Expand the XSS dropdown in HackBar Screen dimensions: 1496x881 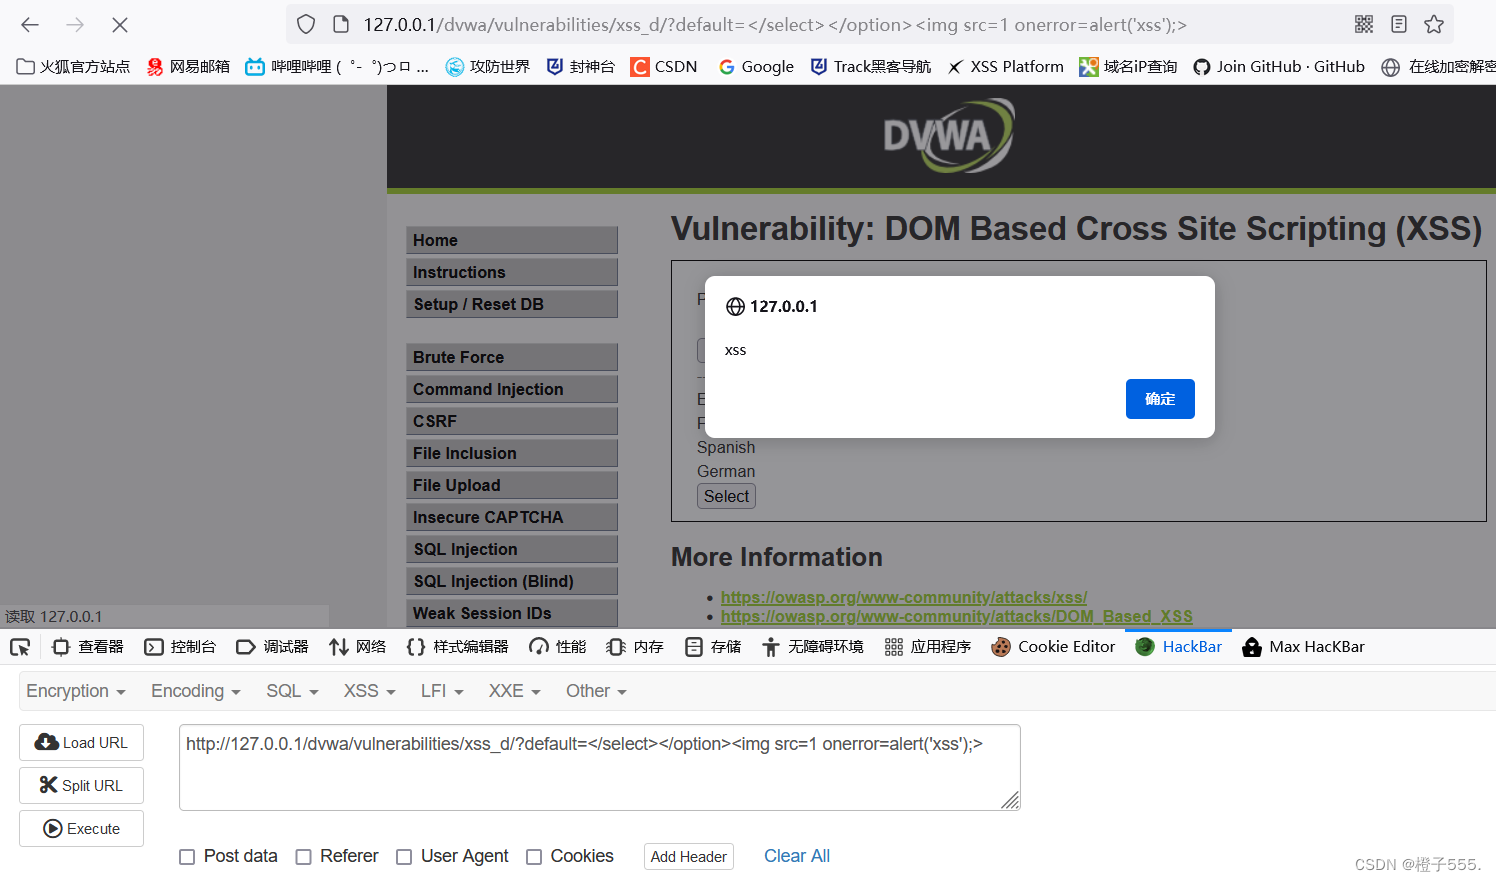click(x=369, y=691)
